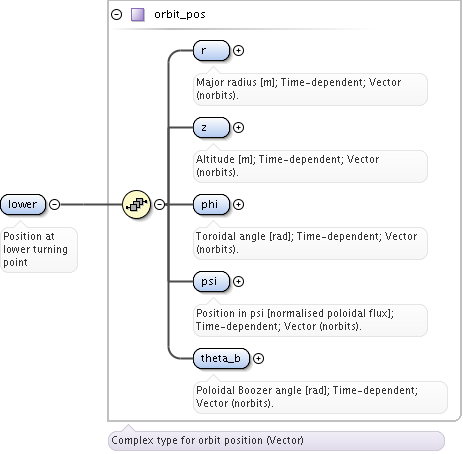The image size is (463, 454).
Task: Collapse the orbit_pos type box
Action: 116,15
